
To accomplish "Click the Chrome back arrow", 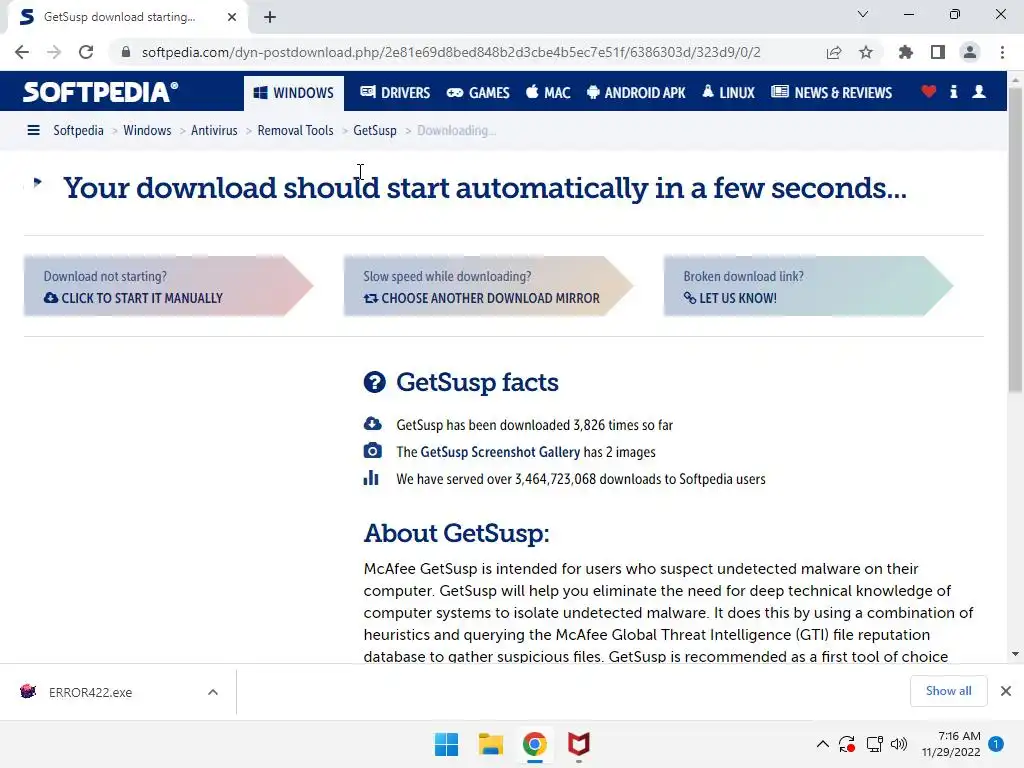I will tap(22, 52).
